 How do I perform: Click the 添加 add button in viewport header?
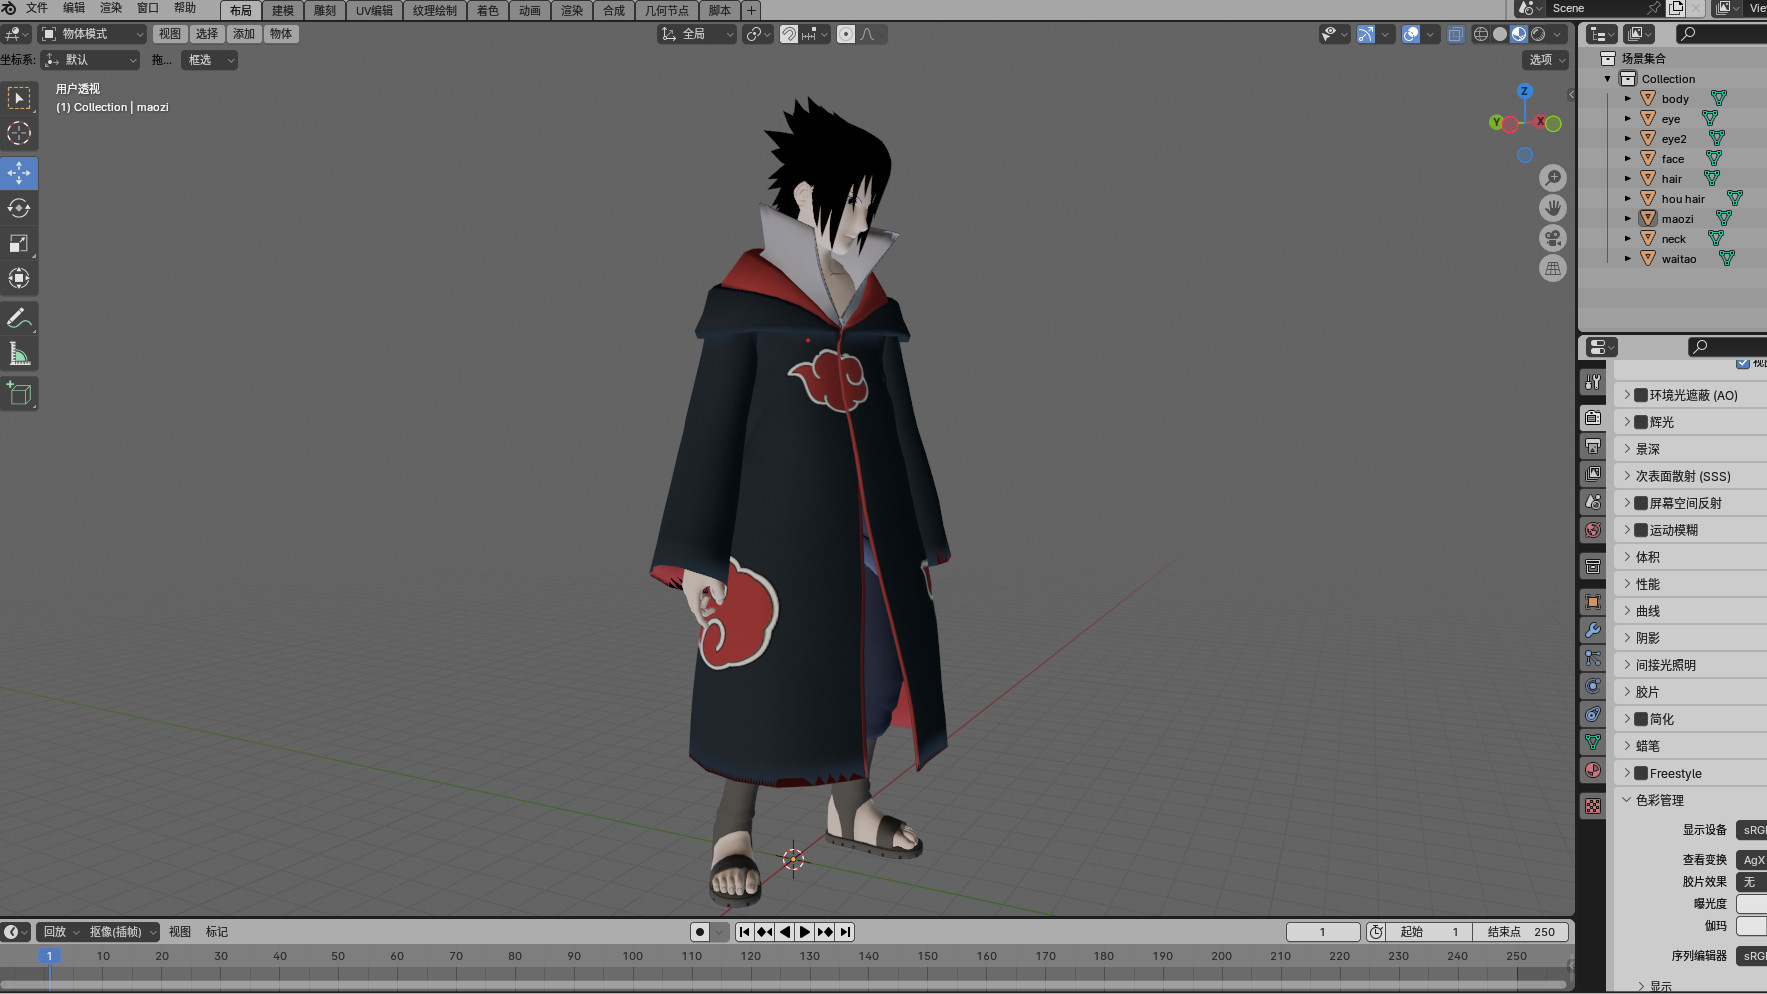pos(244,34)
